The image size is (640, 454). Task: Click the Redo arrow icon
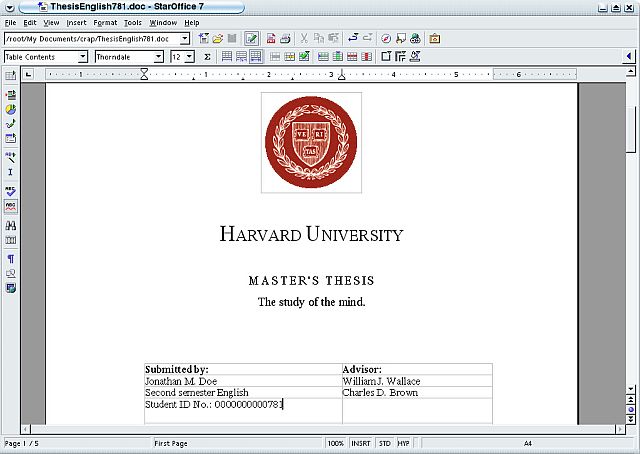pos(367,38)
